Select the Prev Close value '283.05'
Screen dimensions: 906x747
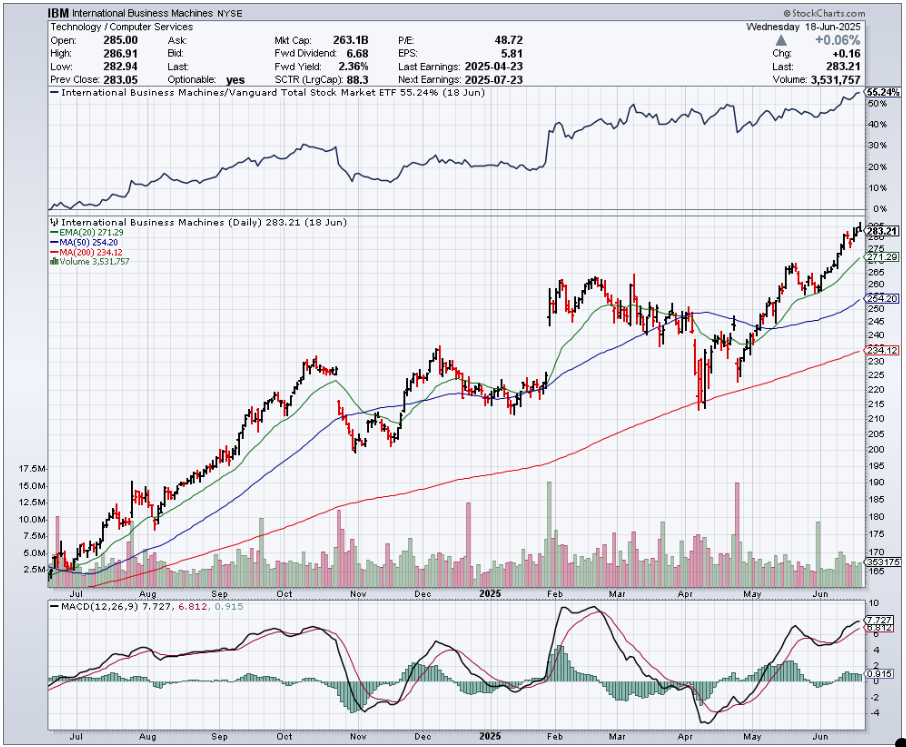point(120,80)
